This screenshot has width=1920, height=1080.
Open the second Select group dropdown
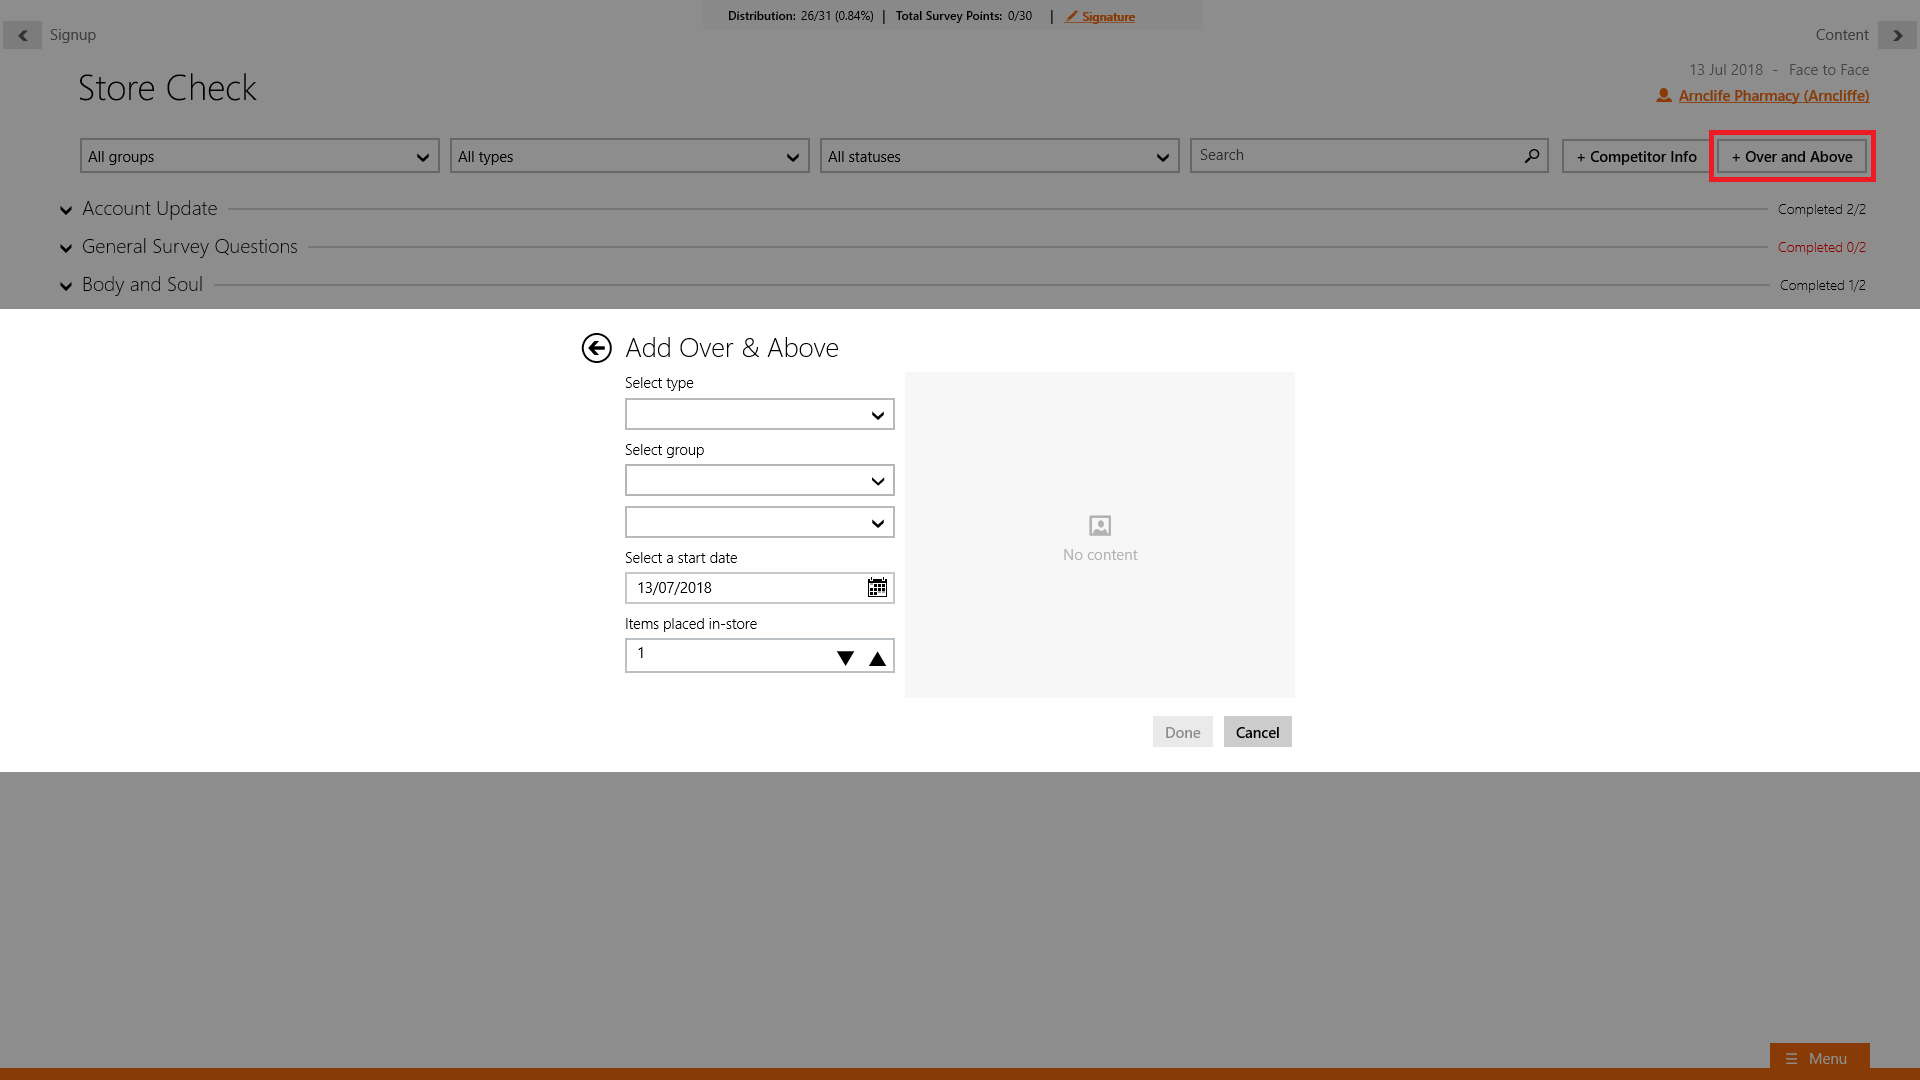[759, 523]
